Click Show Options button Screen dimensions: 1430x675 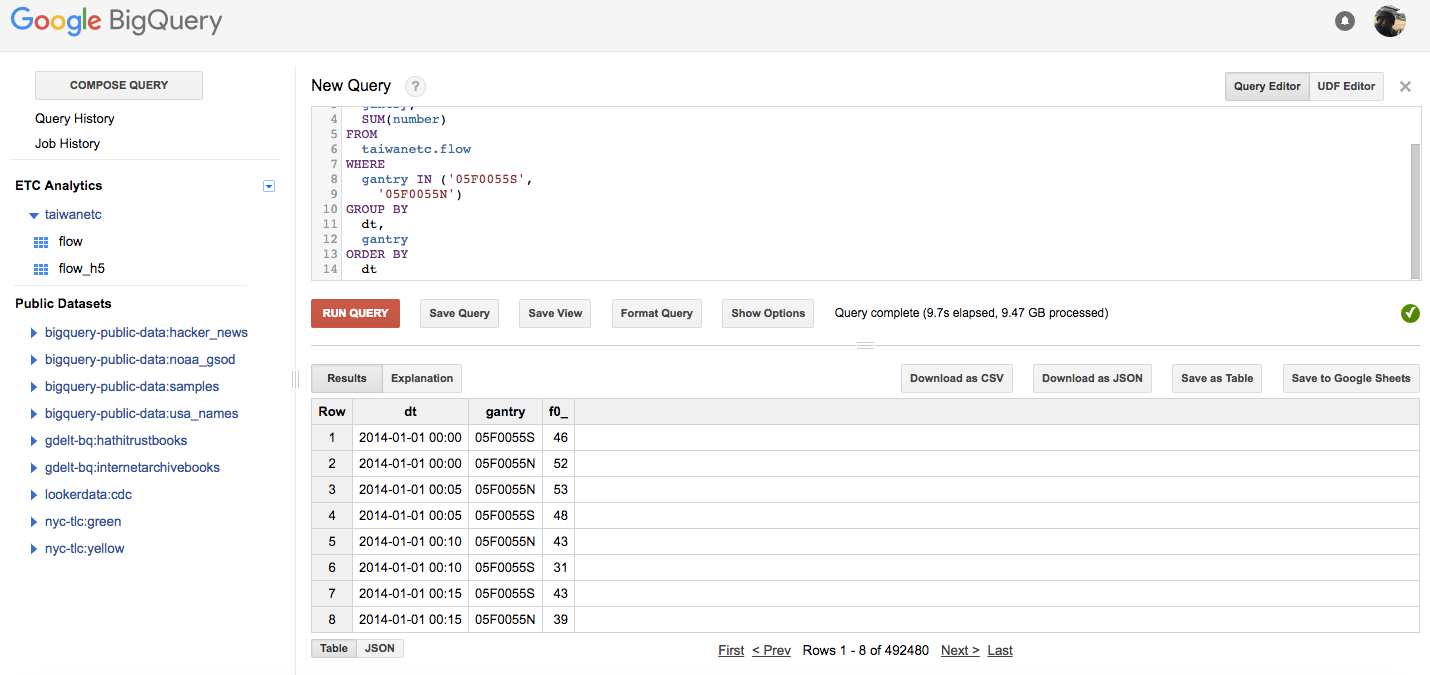tap(768, 313)
